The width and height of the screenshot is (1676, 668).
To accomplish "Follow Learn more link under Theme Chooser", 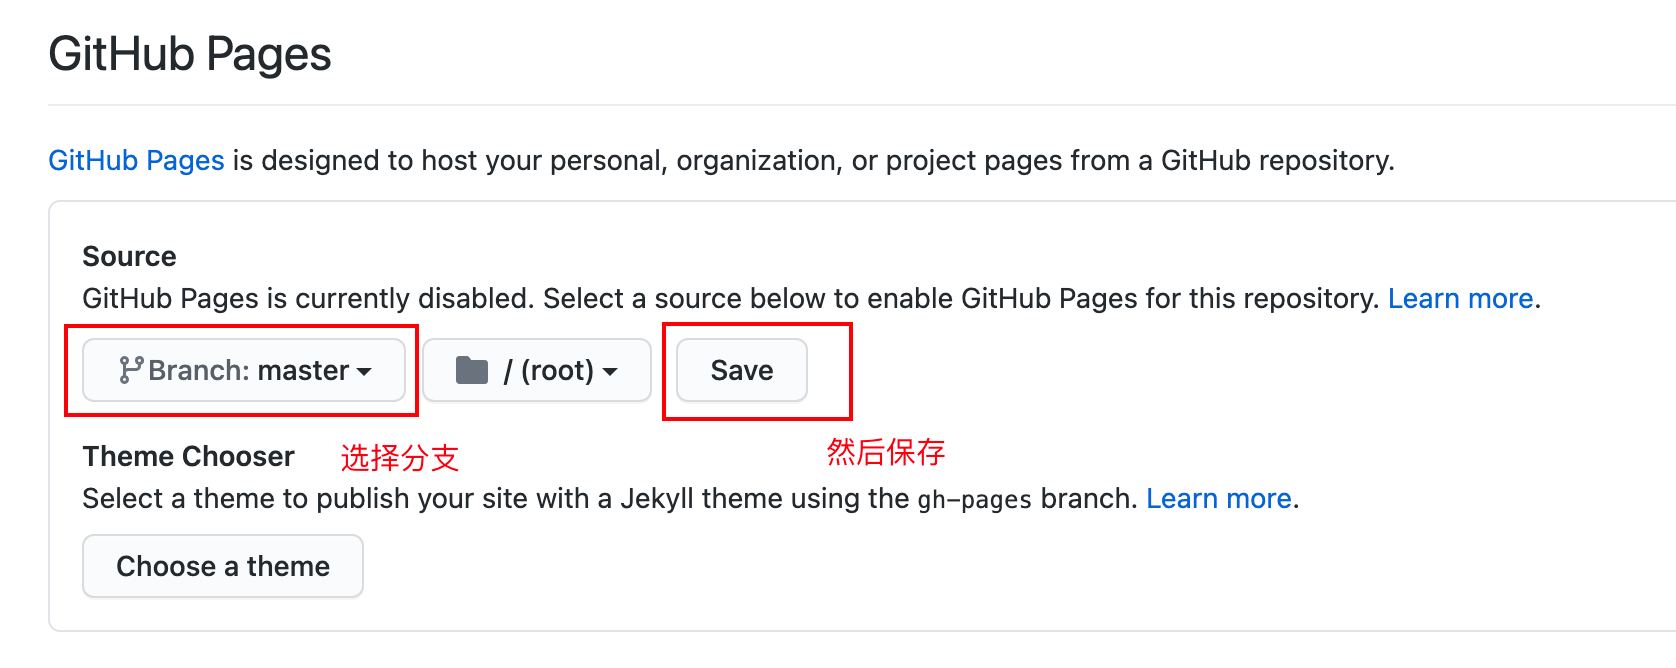I will (1218, 498).
